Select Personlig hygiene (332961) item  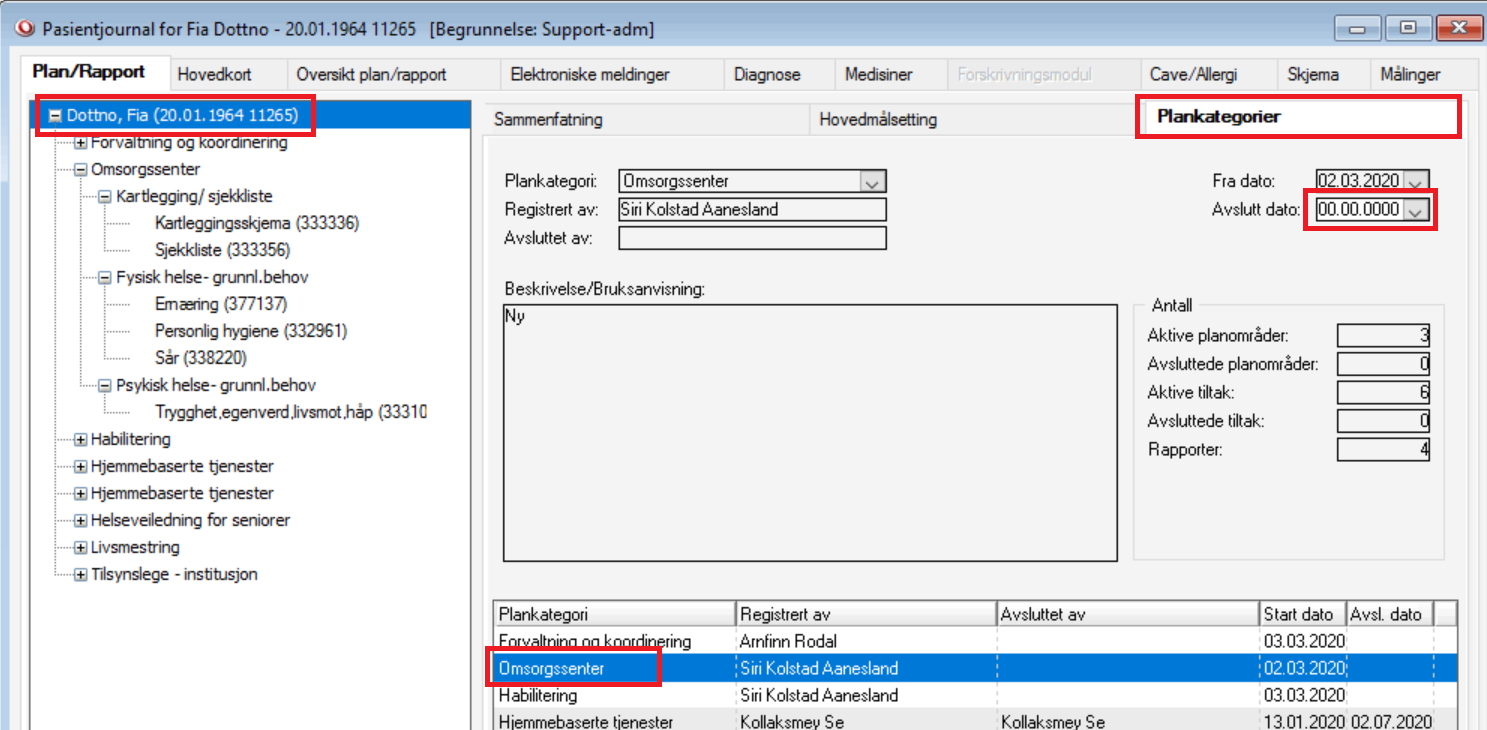point(251,331)
